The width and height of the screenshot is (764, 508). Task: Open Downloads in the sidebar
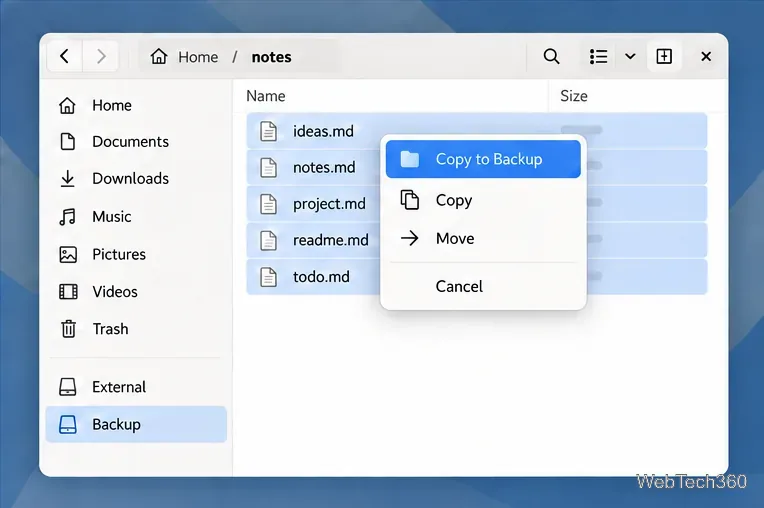coord(136,179)
